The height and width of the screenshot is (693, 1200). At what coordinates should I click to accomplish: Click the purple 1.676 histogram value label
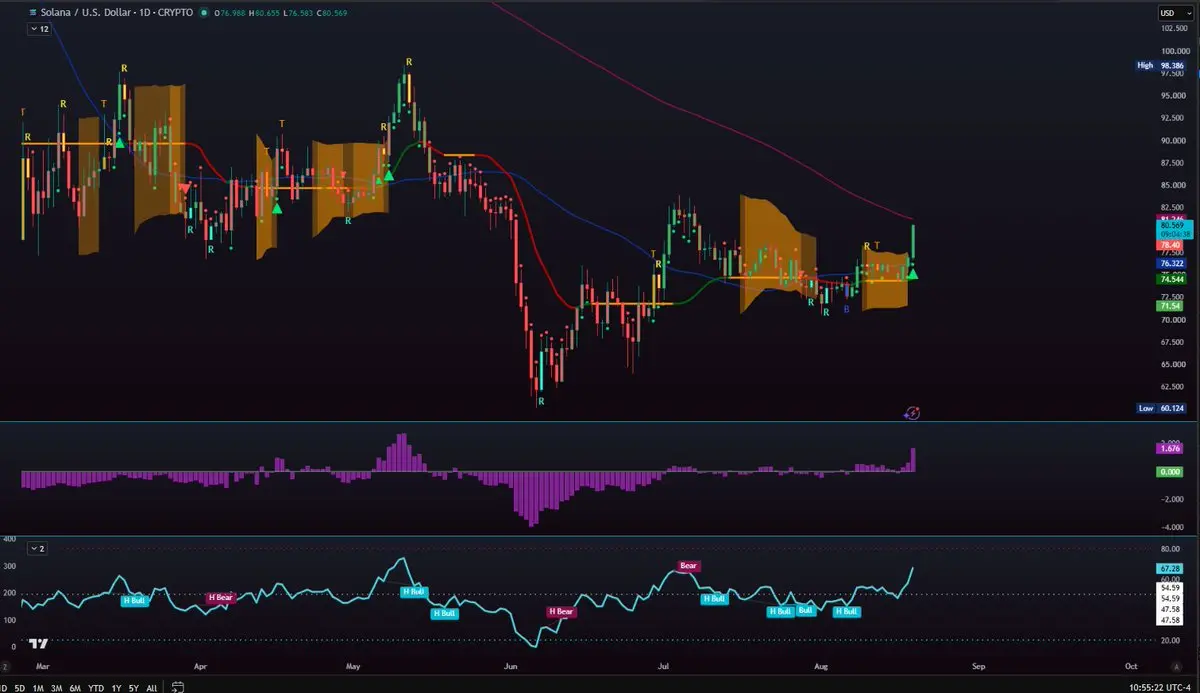(1170, 449)
